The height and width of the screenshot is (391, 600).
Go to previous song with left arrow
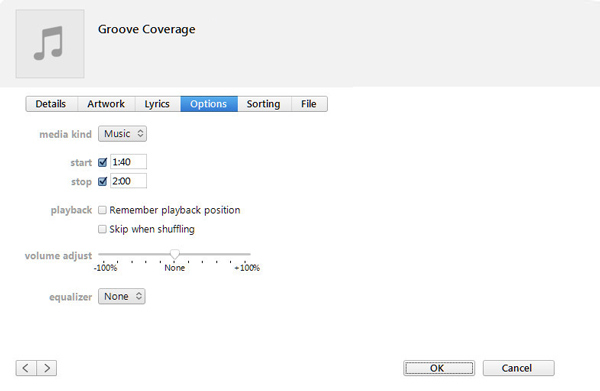tap(26, 368)
